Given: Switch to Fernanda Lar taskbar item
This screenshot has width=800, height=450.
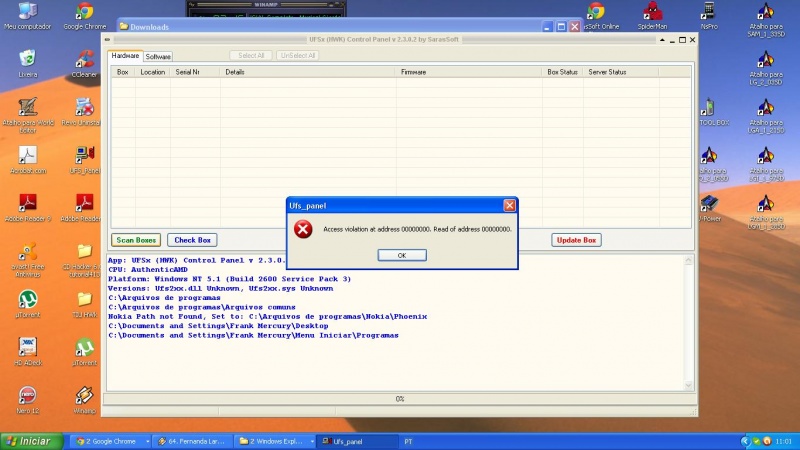Looking at the screenshot, I should [x=193, y=441].
